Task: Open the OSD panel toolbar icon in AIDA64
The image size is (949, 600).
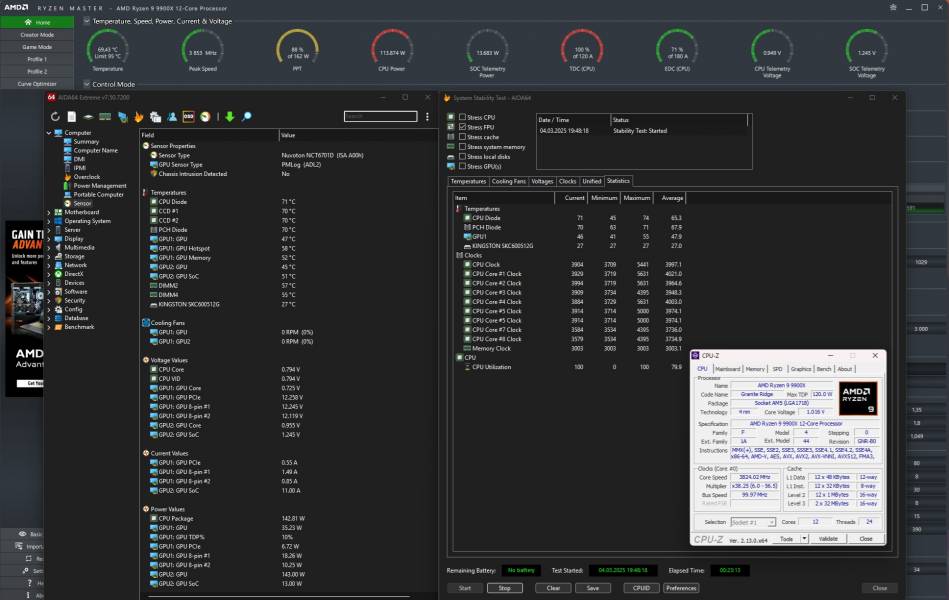Action: (x=188, y=117)
